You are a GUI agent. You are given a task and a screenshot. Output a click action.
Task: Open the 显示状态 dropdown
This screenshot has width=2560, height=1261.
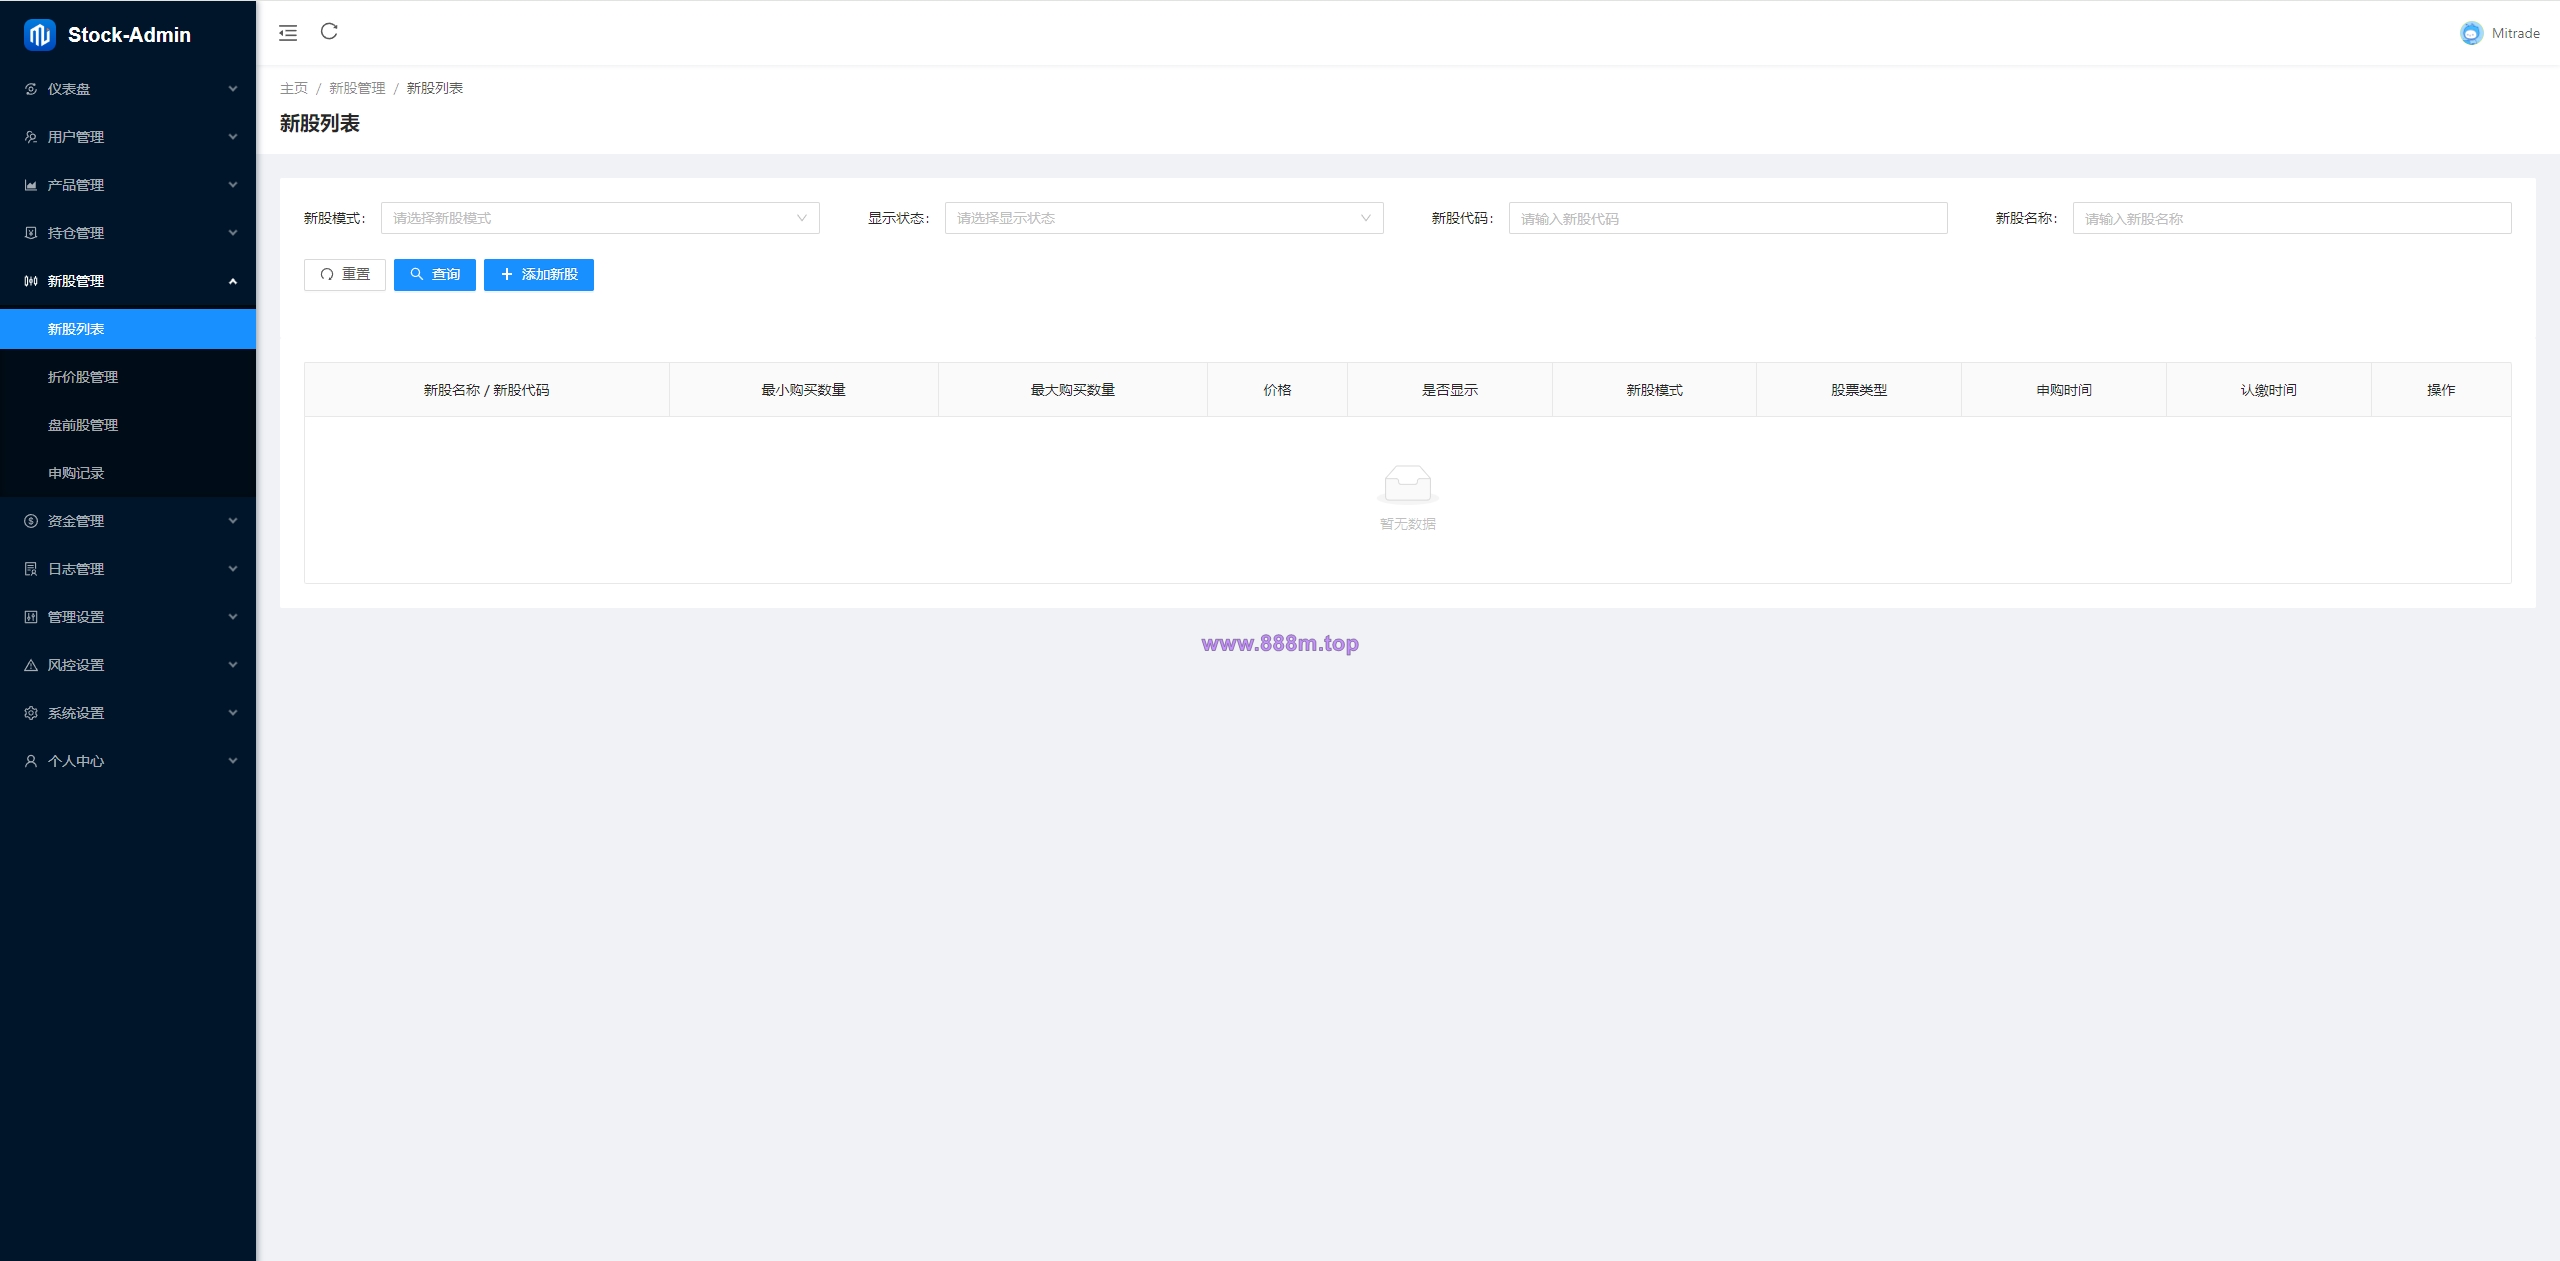[x=1164, y=218]
